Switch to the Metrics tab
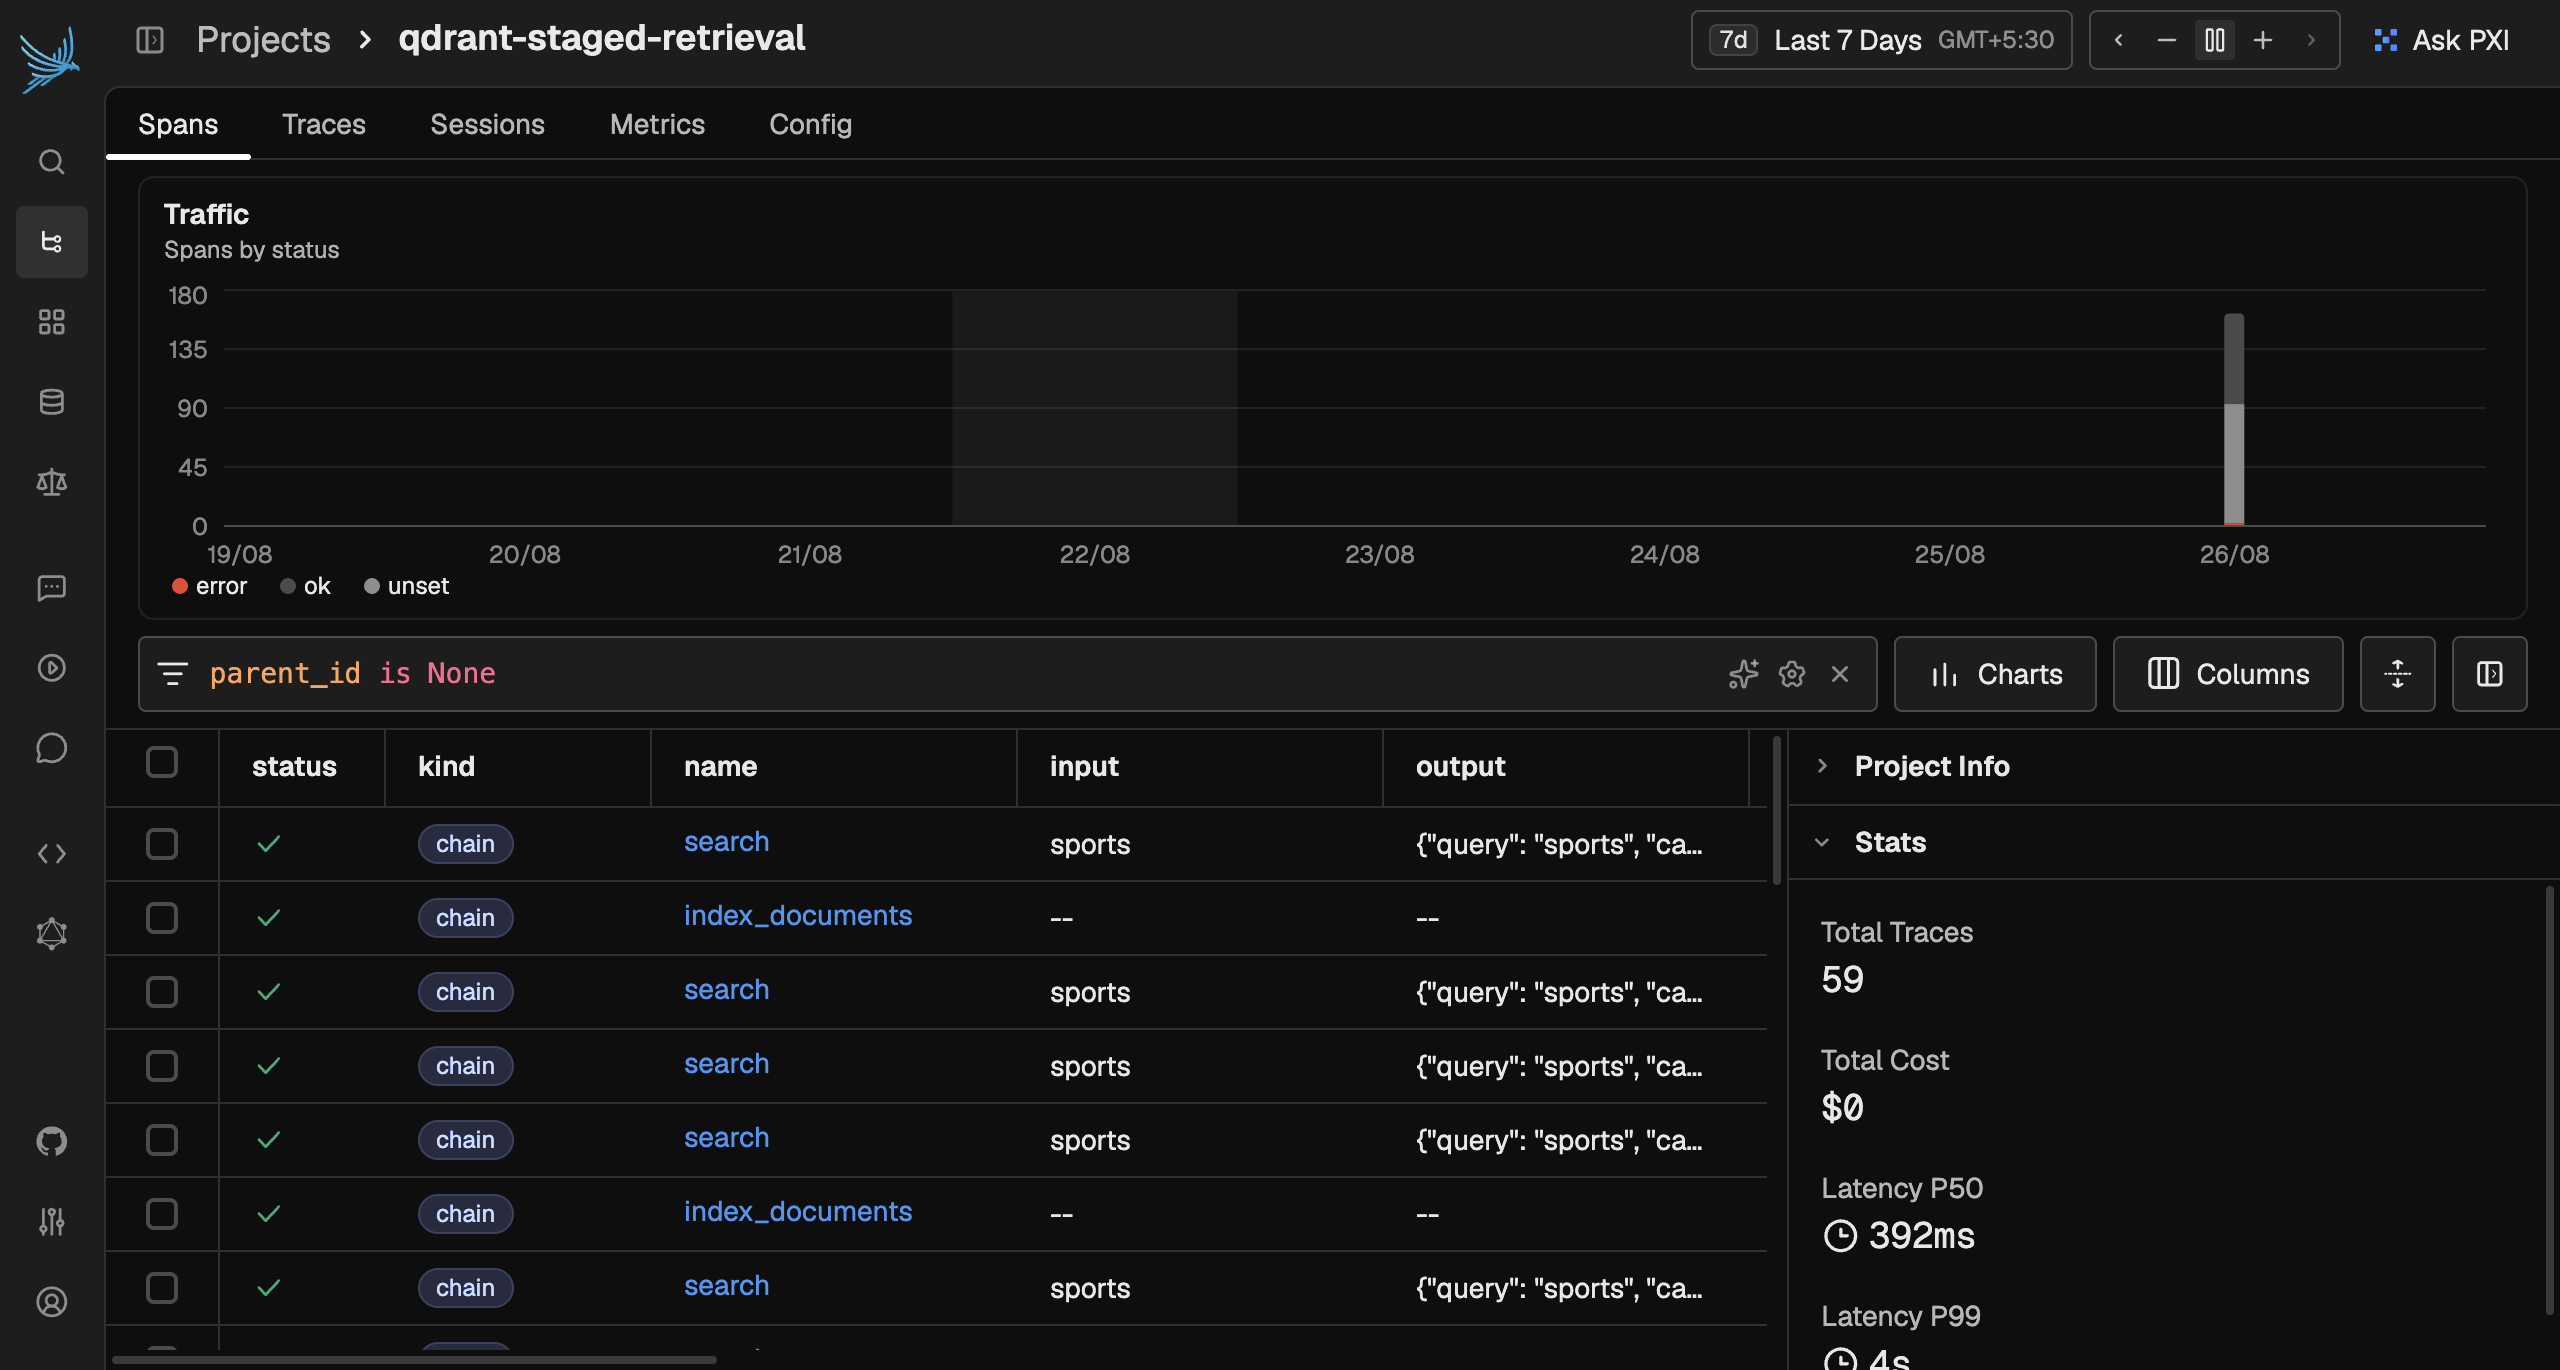Image resolution: width=2560 pixels, height=1370 pixels. pyautogui.click(x=657, y=124)
